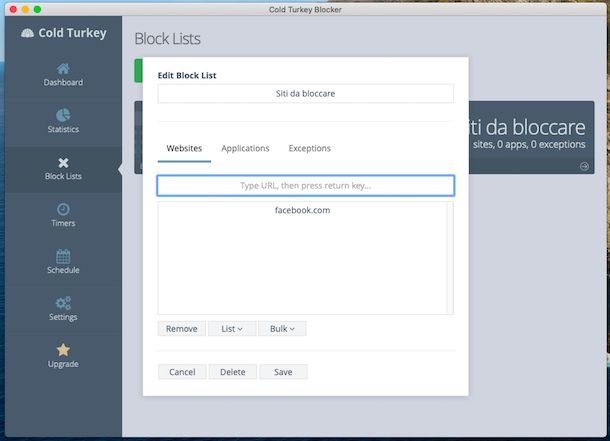Switch to the Exceptions tab
The height and width of the screenshot is (441, 610).
(310, 148)
